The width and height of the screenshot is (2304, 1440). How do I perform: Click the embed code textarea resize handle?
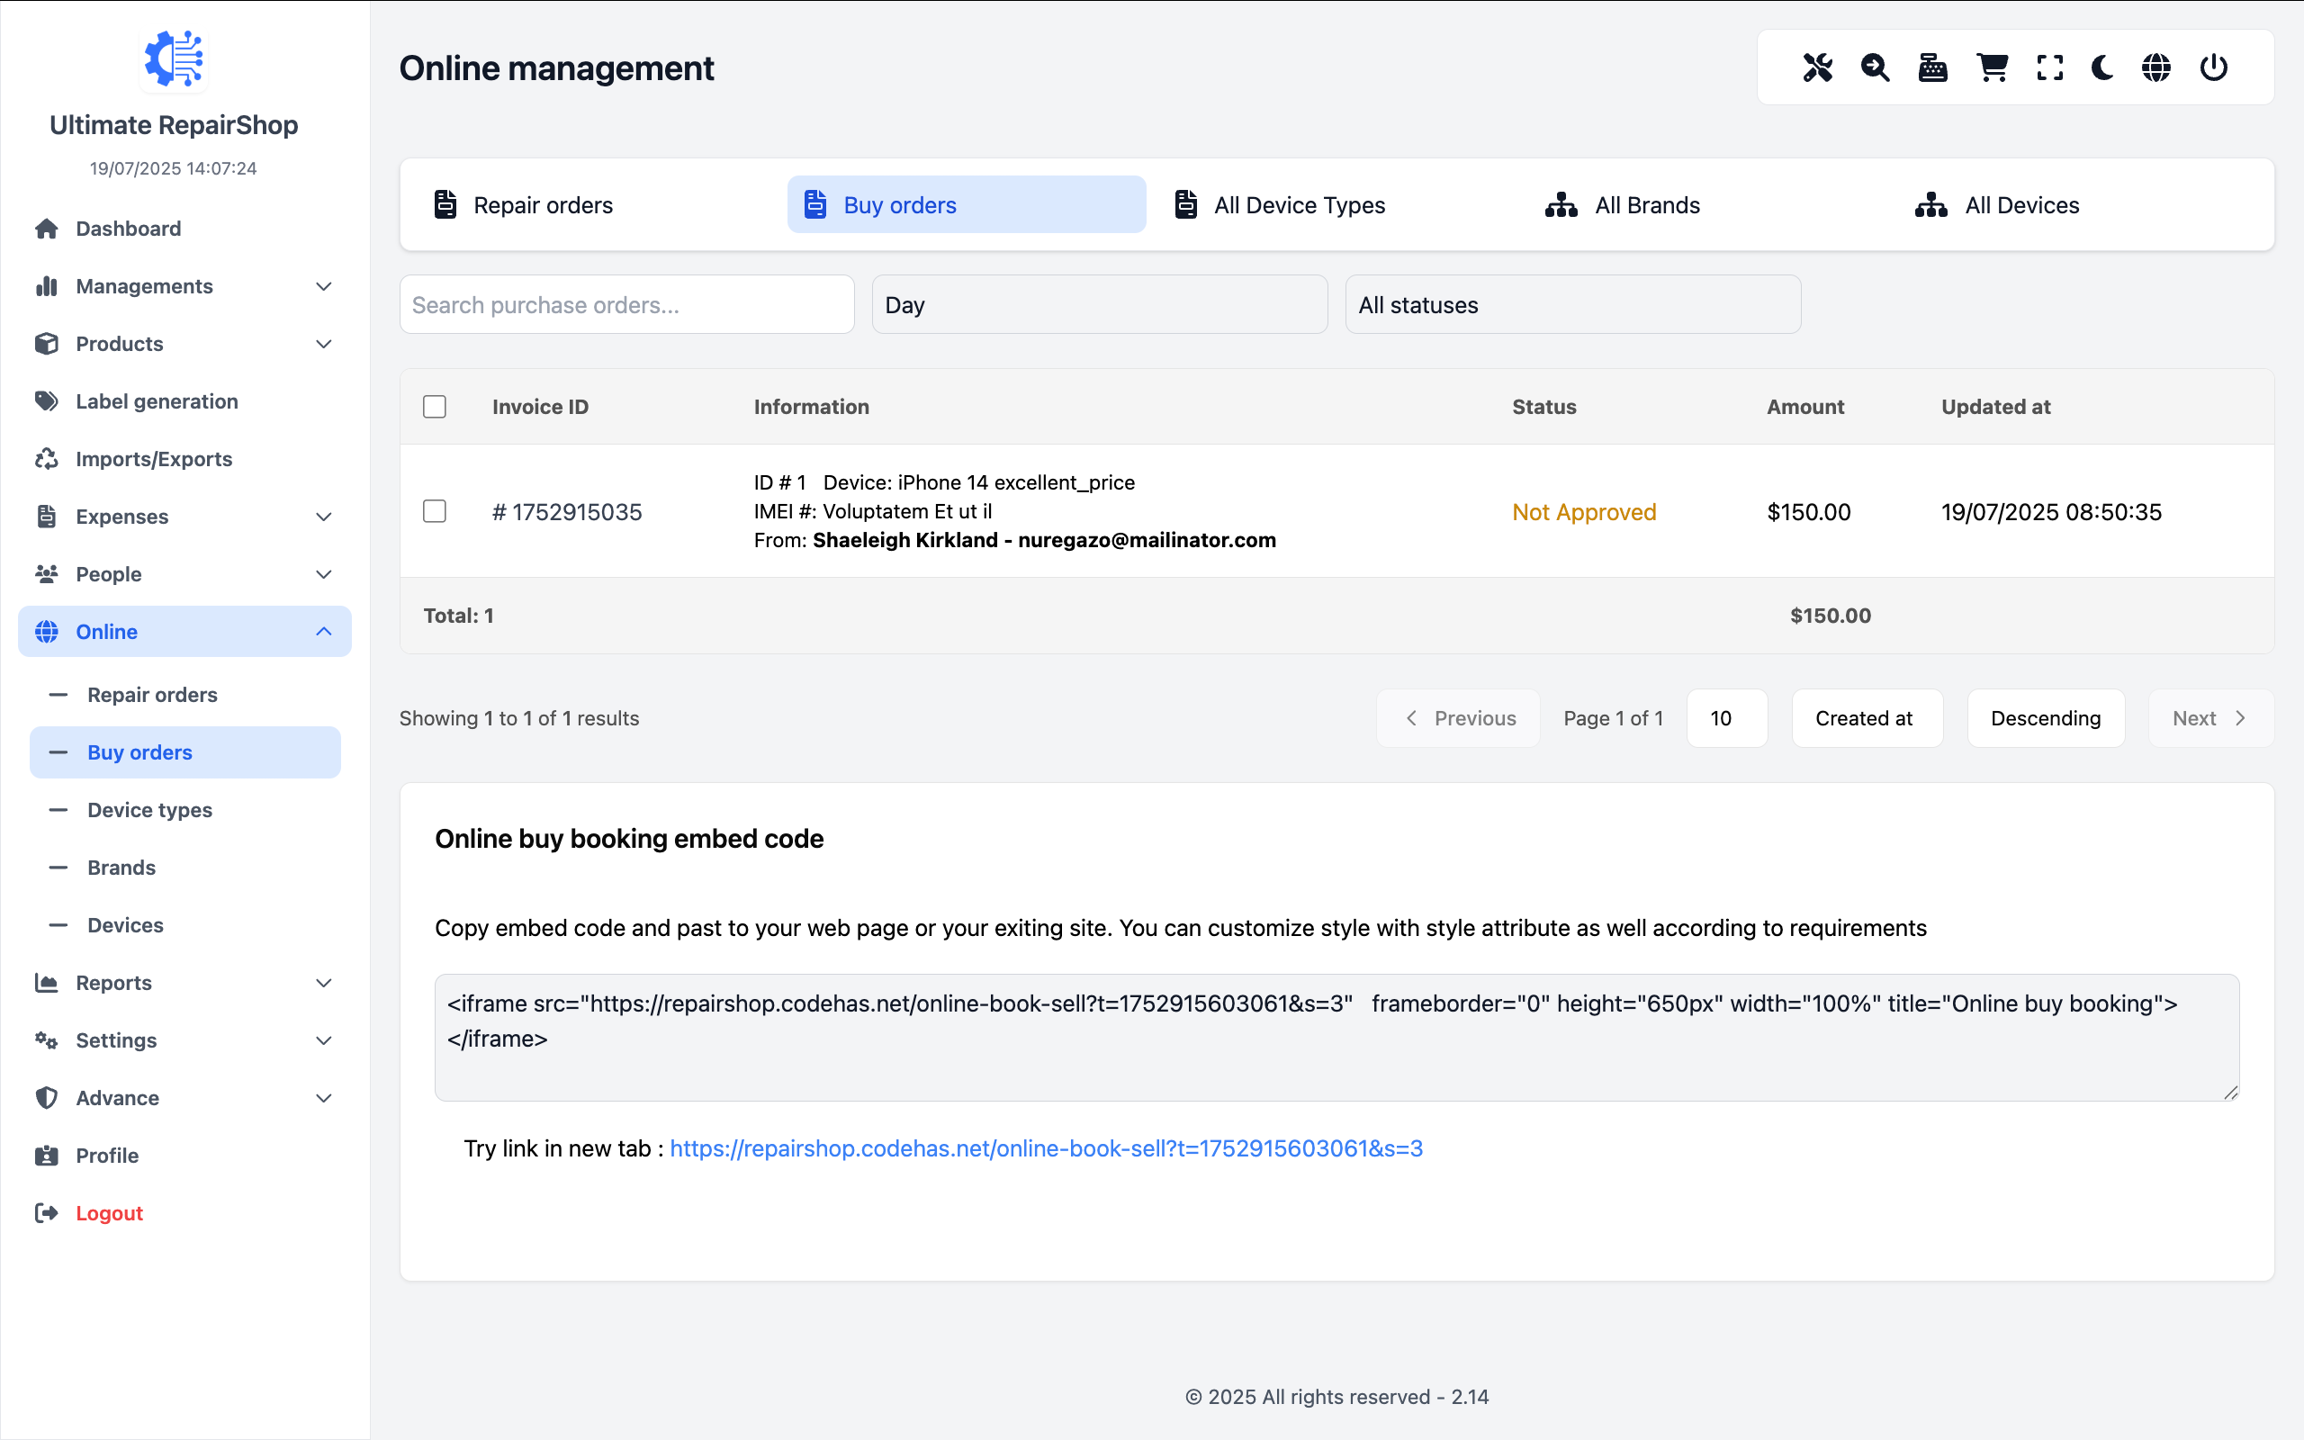2231,1092
